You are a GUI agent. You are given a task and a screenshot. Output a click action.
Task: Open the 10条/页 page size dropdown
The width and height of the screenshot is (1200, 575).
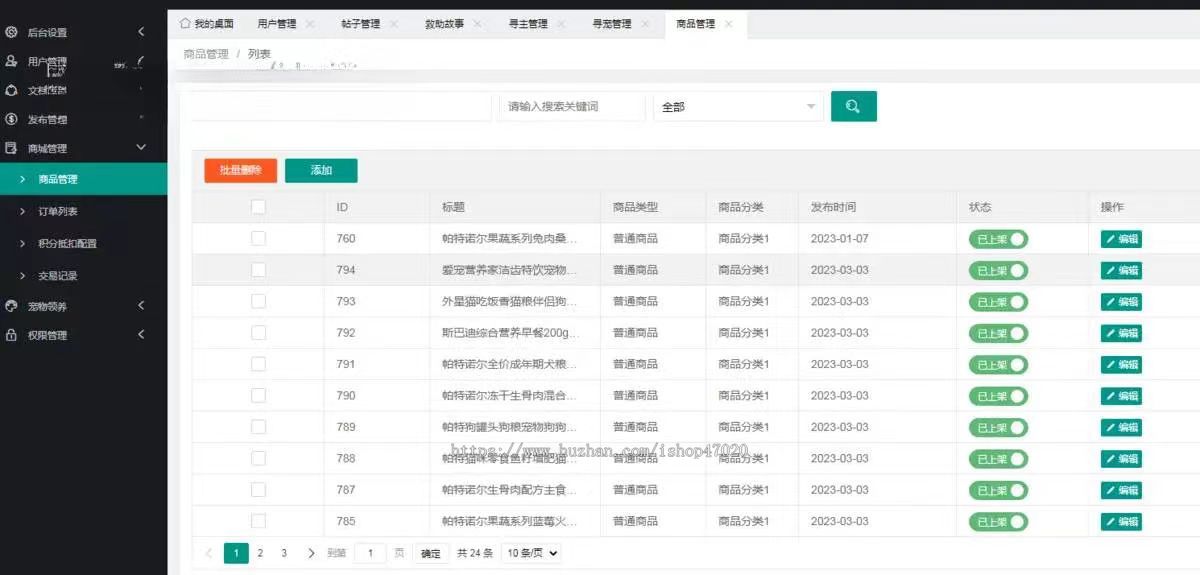click(x=531, y=553)
